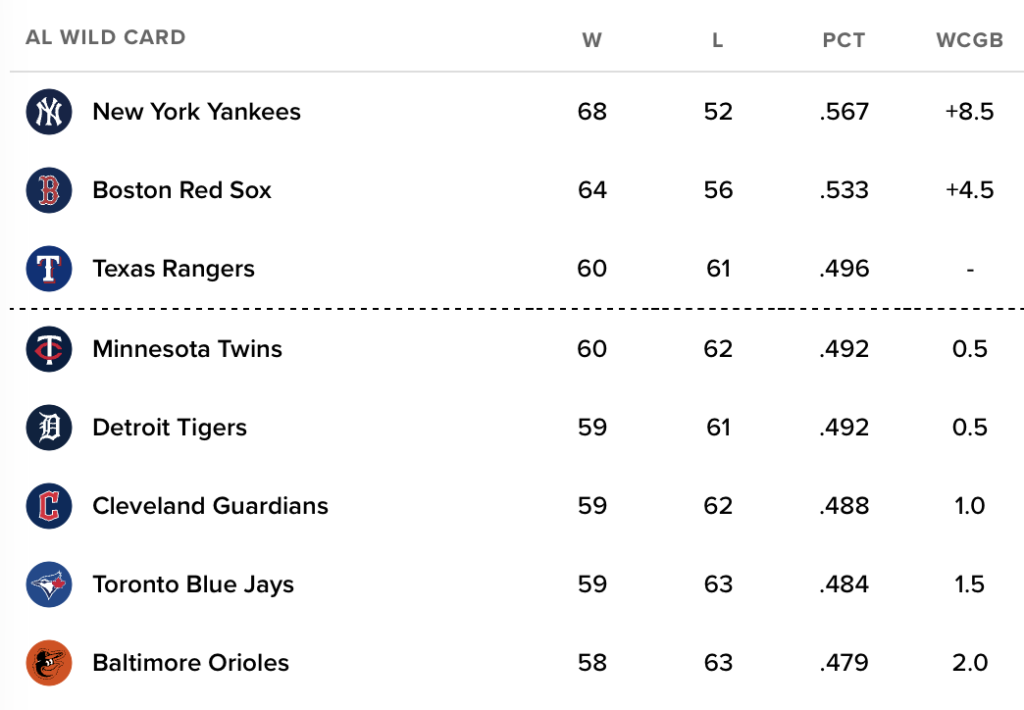The height and width of the screenshot is (710, 1024).
Task: Open Texas Rangers team name link
Action: tap(174, 268)
